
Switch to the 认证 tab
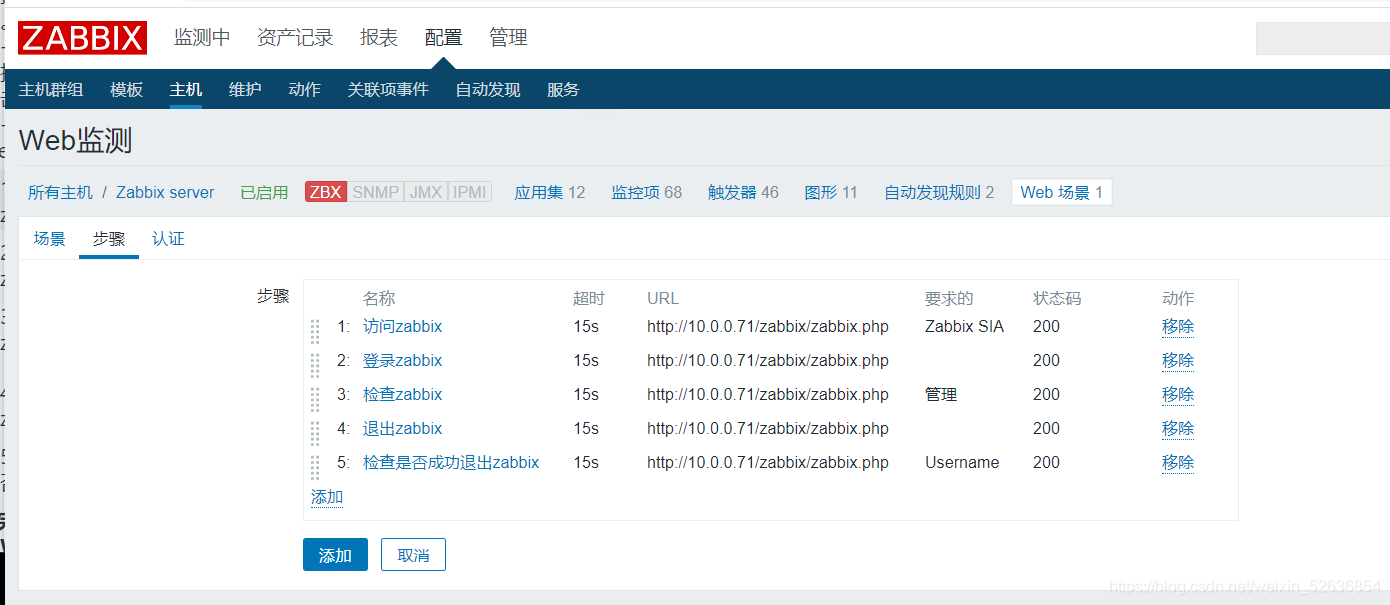[x=168, y=239]
